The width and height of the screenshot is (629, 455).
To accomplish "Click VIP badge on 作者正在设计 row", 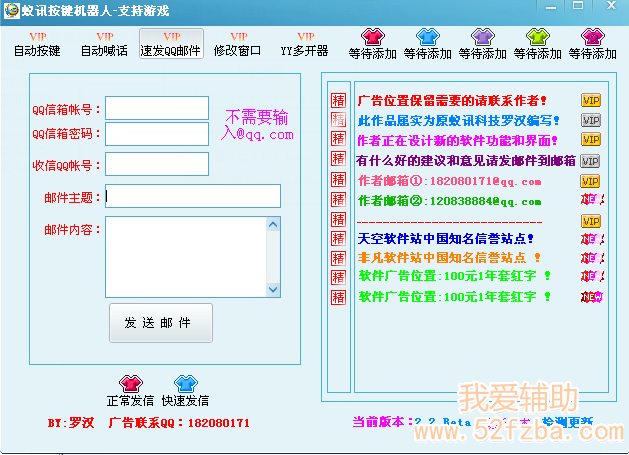I will [x=591, y=139].
